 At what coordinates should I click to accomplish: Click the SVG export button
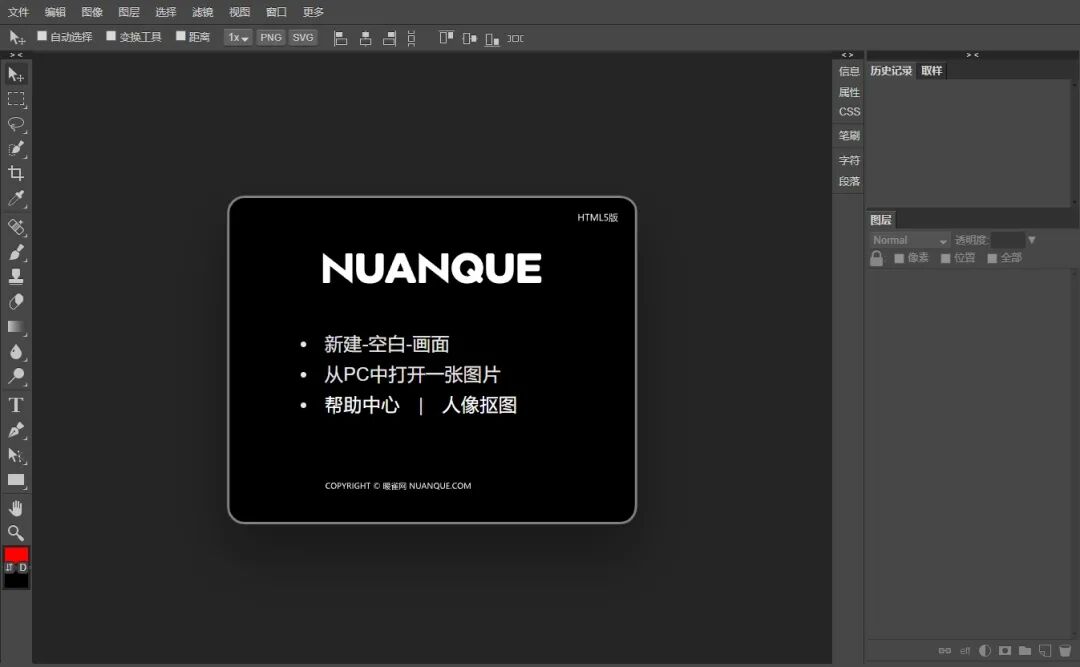(303, 37)
